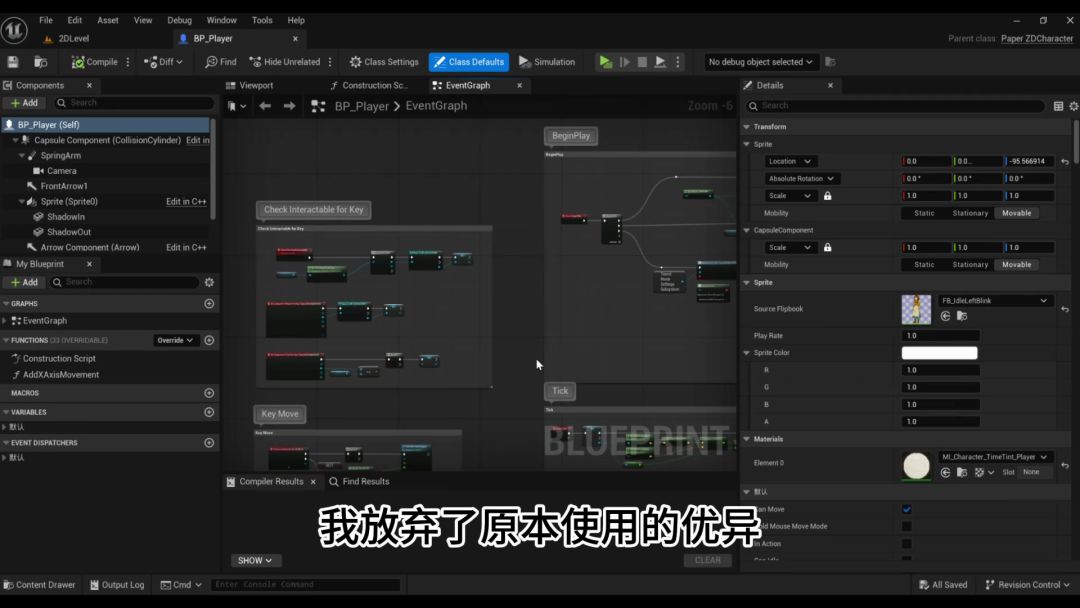Navigate back in graph history
This screenshot has width=1080, height=608.
click(265, 106)
